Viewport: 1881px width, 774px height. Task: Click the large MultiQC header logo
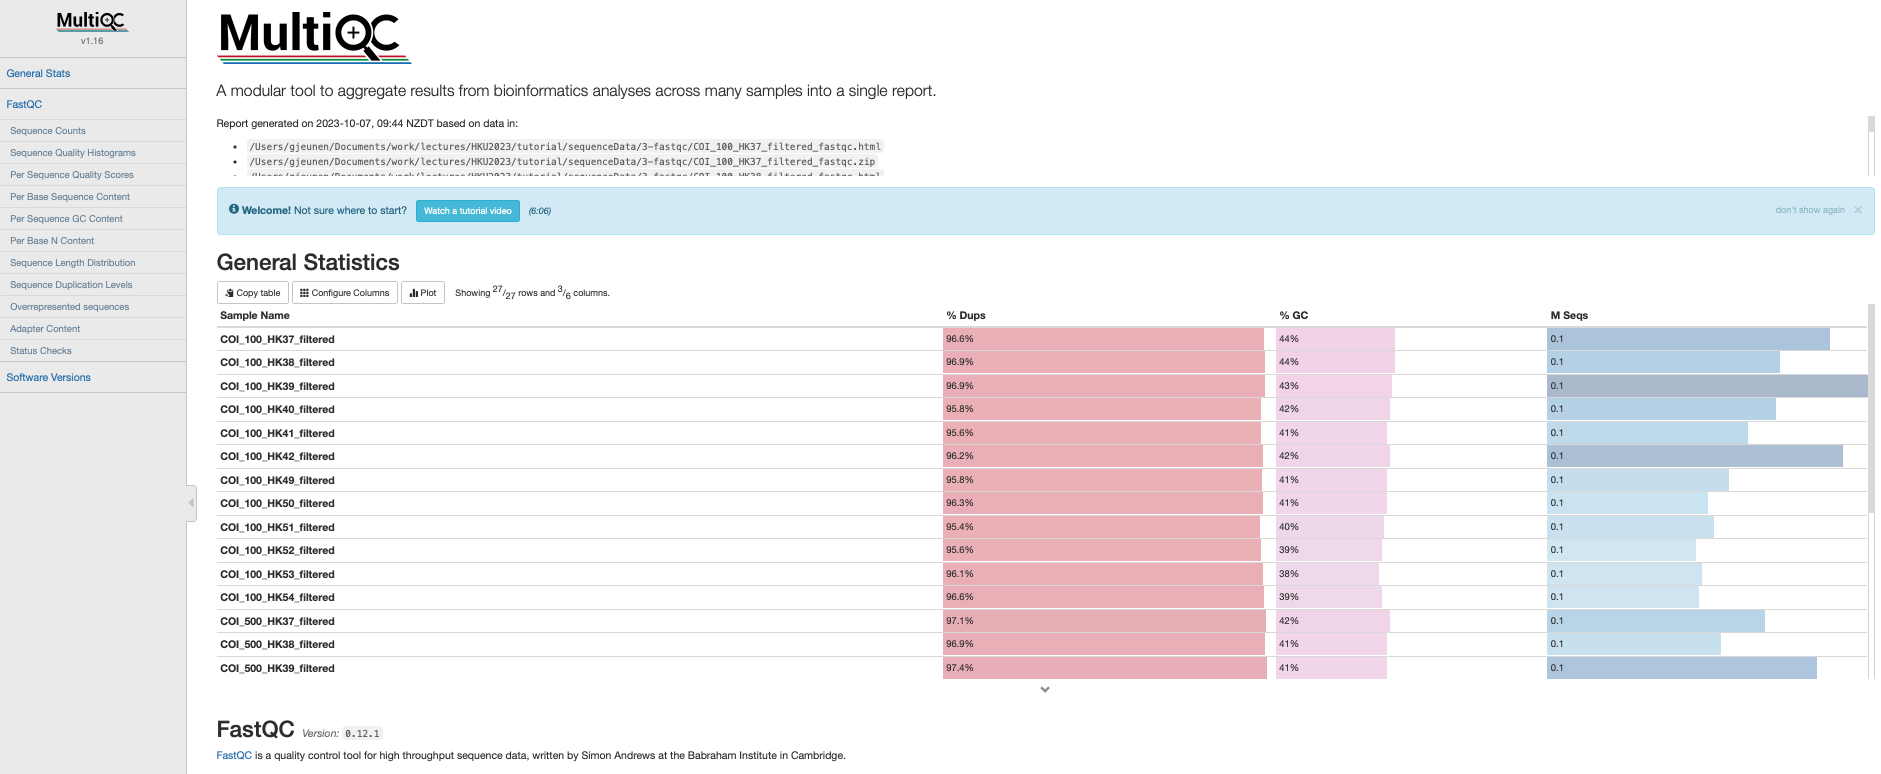(x=314, y=37)
